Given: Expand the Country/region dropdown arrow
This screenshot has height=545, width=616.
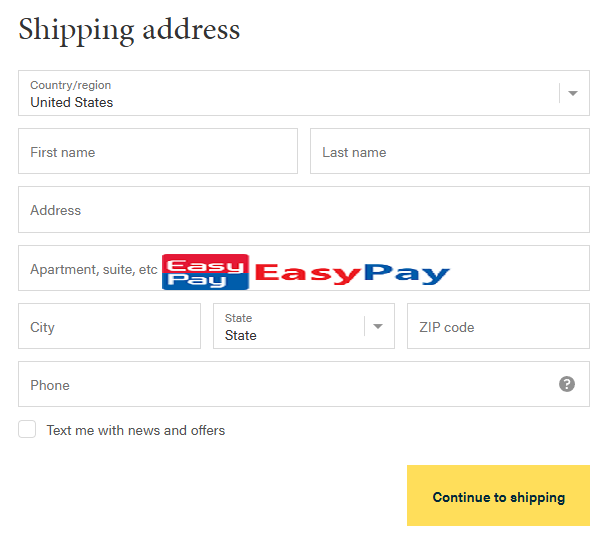Looking at the screenshot, I should coord(573,93).
